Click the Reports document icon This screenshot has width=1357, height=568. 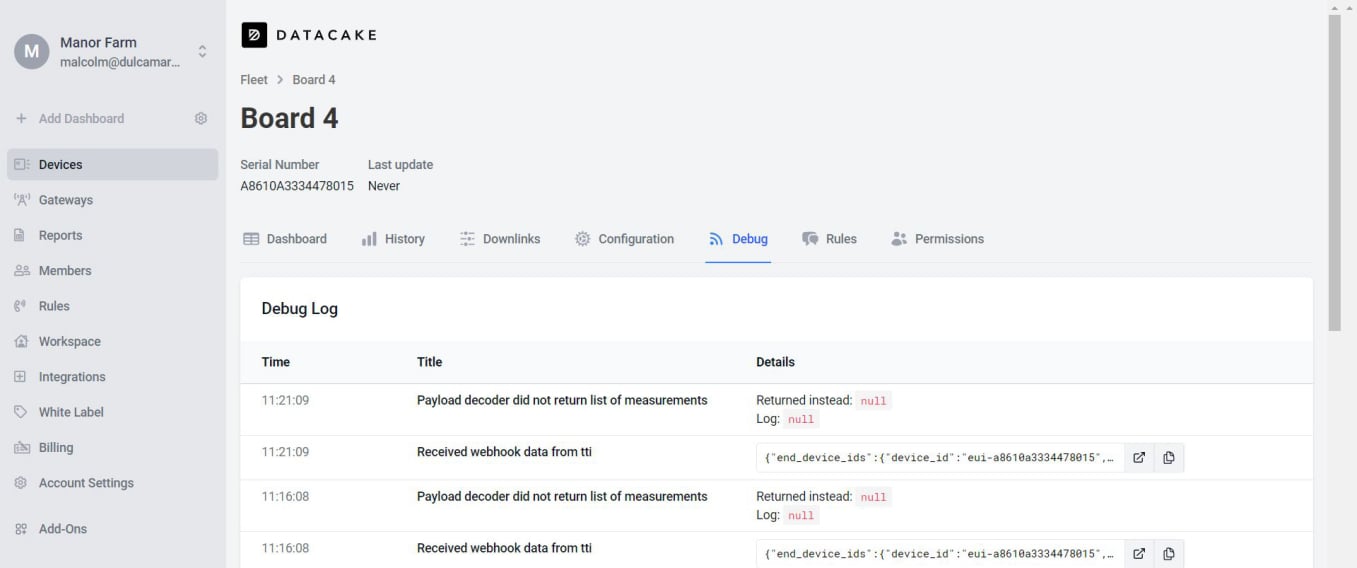tap(19, 235)
